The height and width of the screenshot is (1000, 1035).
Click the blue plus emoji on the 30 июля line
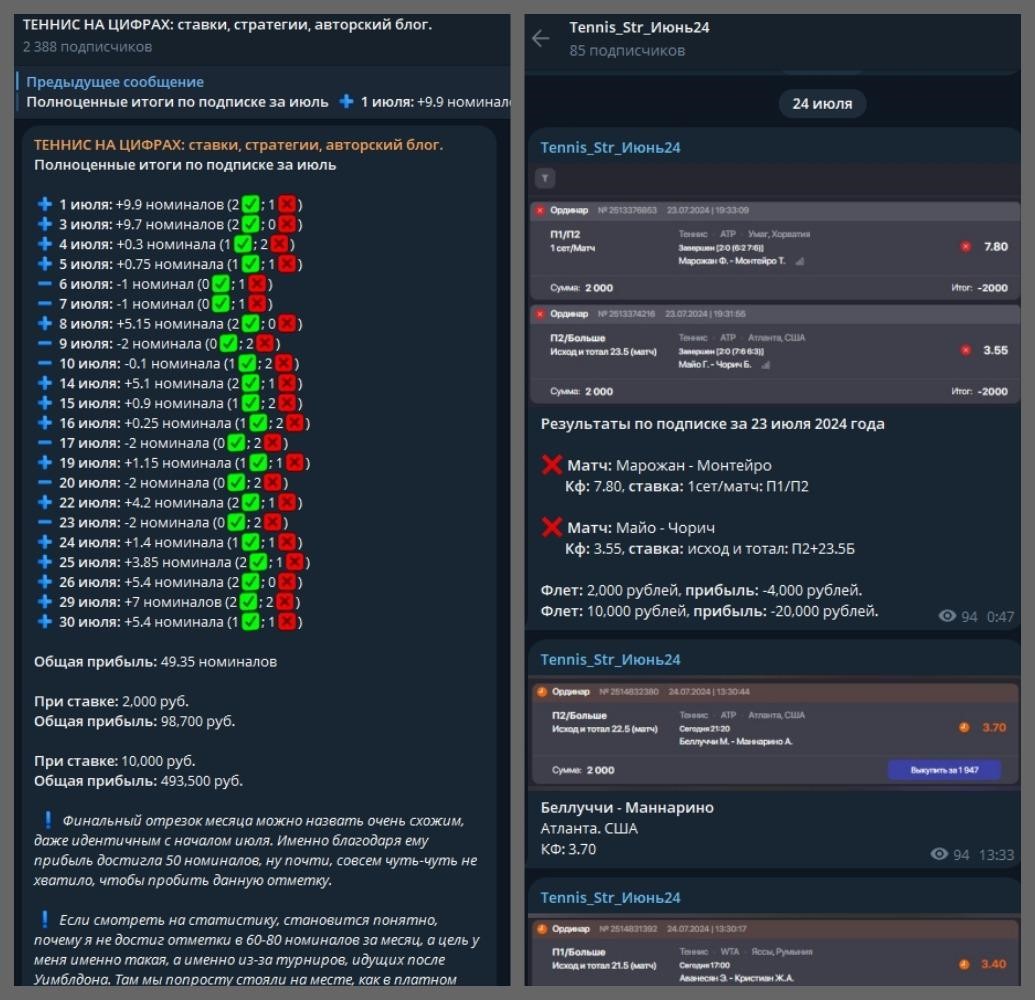pos(44,622)
